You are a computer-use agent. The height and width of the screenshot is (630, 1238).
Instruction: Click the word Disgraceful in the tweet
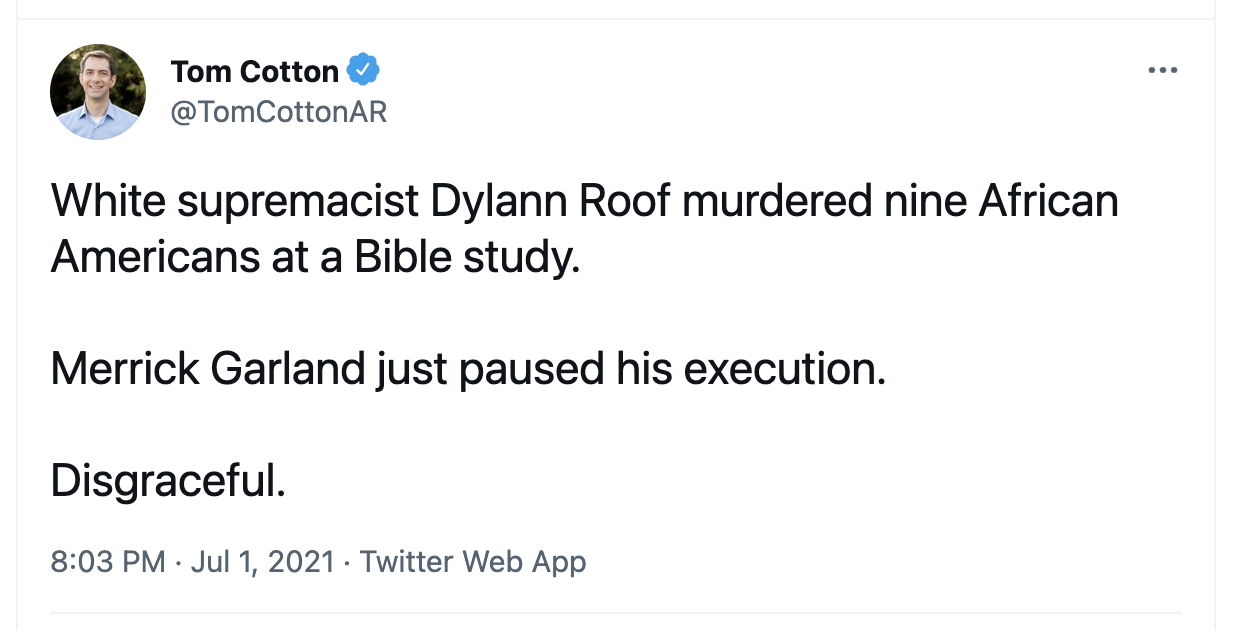tap(168, 482)
